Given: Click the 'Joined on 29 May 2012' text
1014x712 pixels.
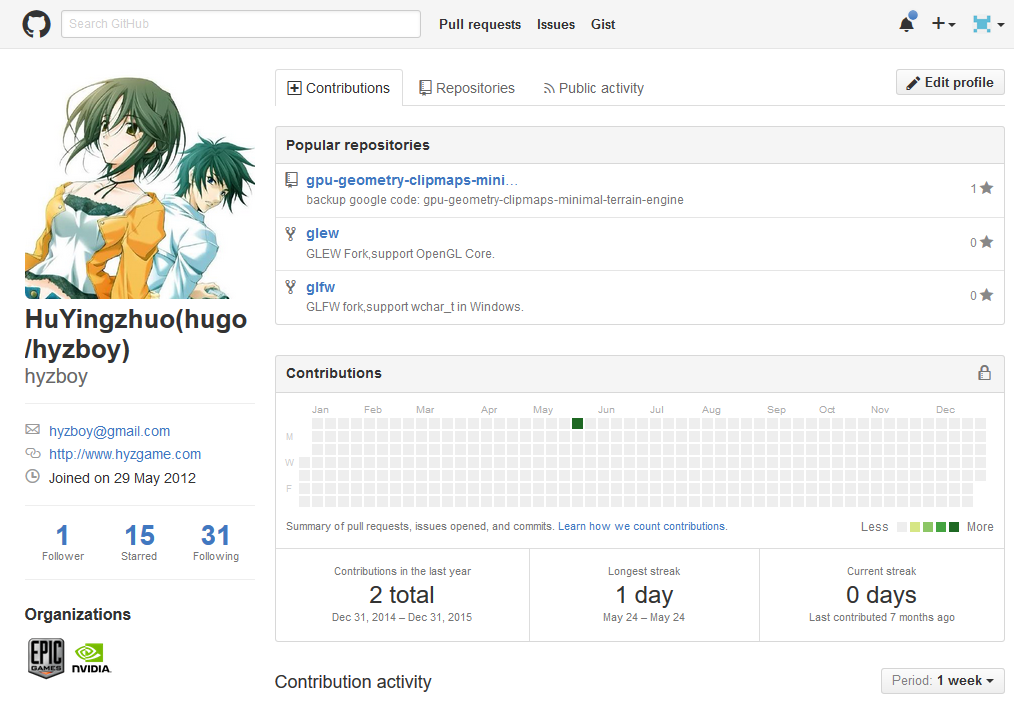Looking at the screenshot, I should pos(122,479).
